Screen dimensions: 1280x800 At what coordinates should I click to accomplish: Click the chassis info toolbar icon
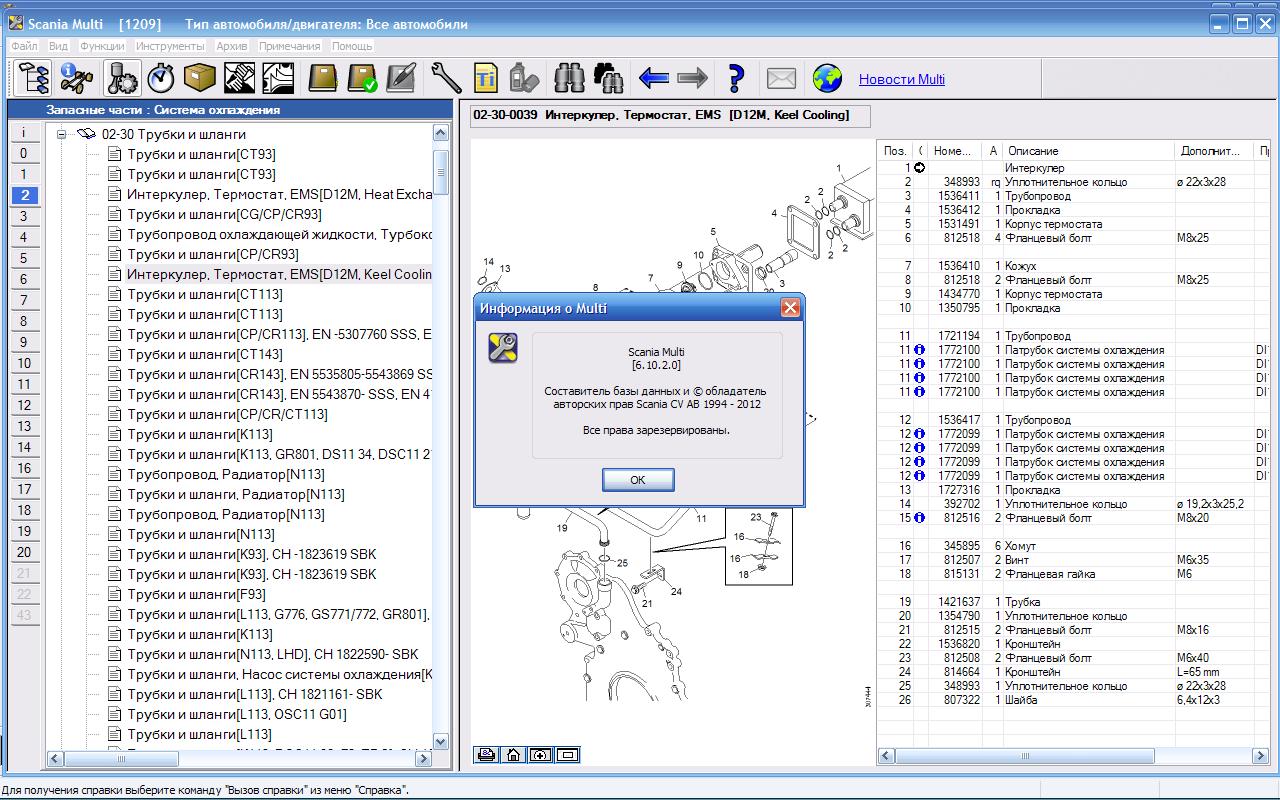pyautogui.click(x=77, y=78)
